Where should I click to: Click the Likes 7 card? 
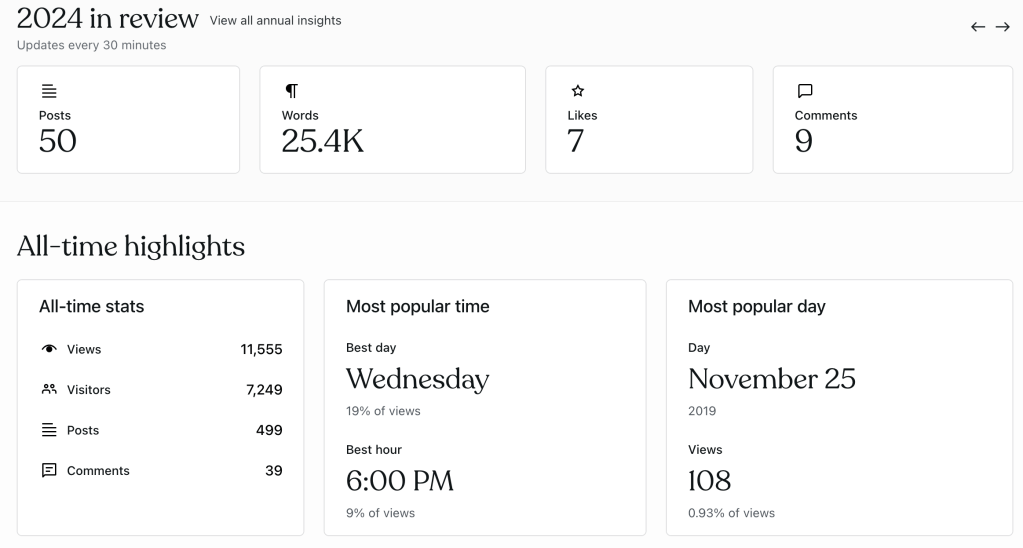[648, 120]
